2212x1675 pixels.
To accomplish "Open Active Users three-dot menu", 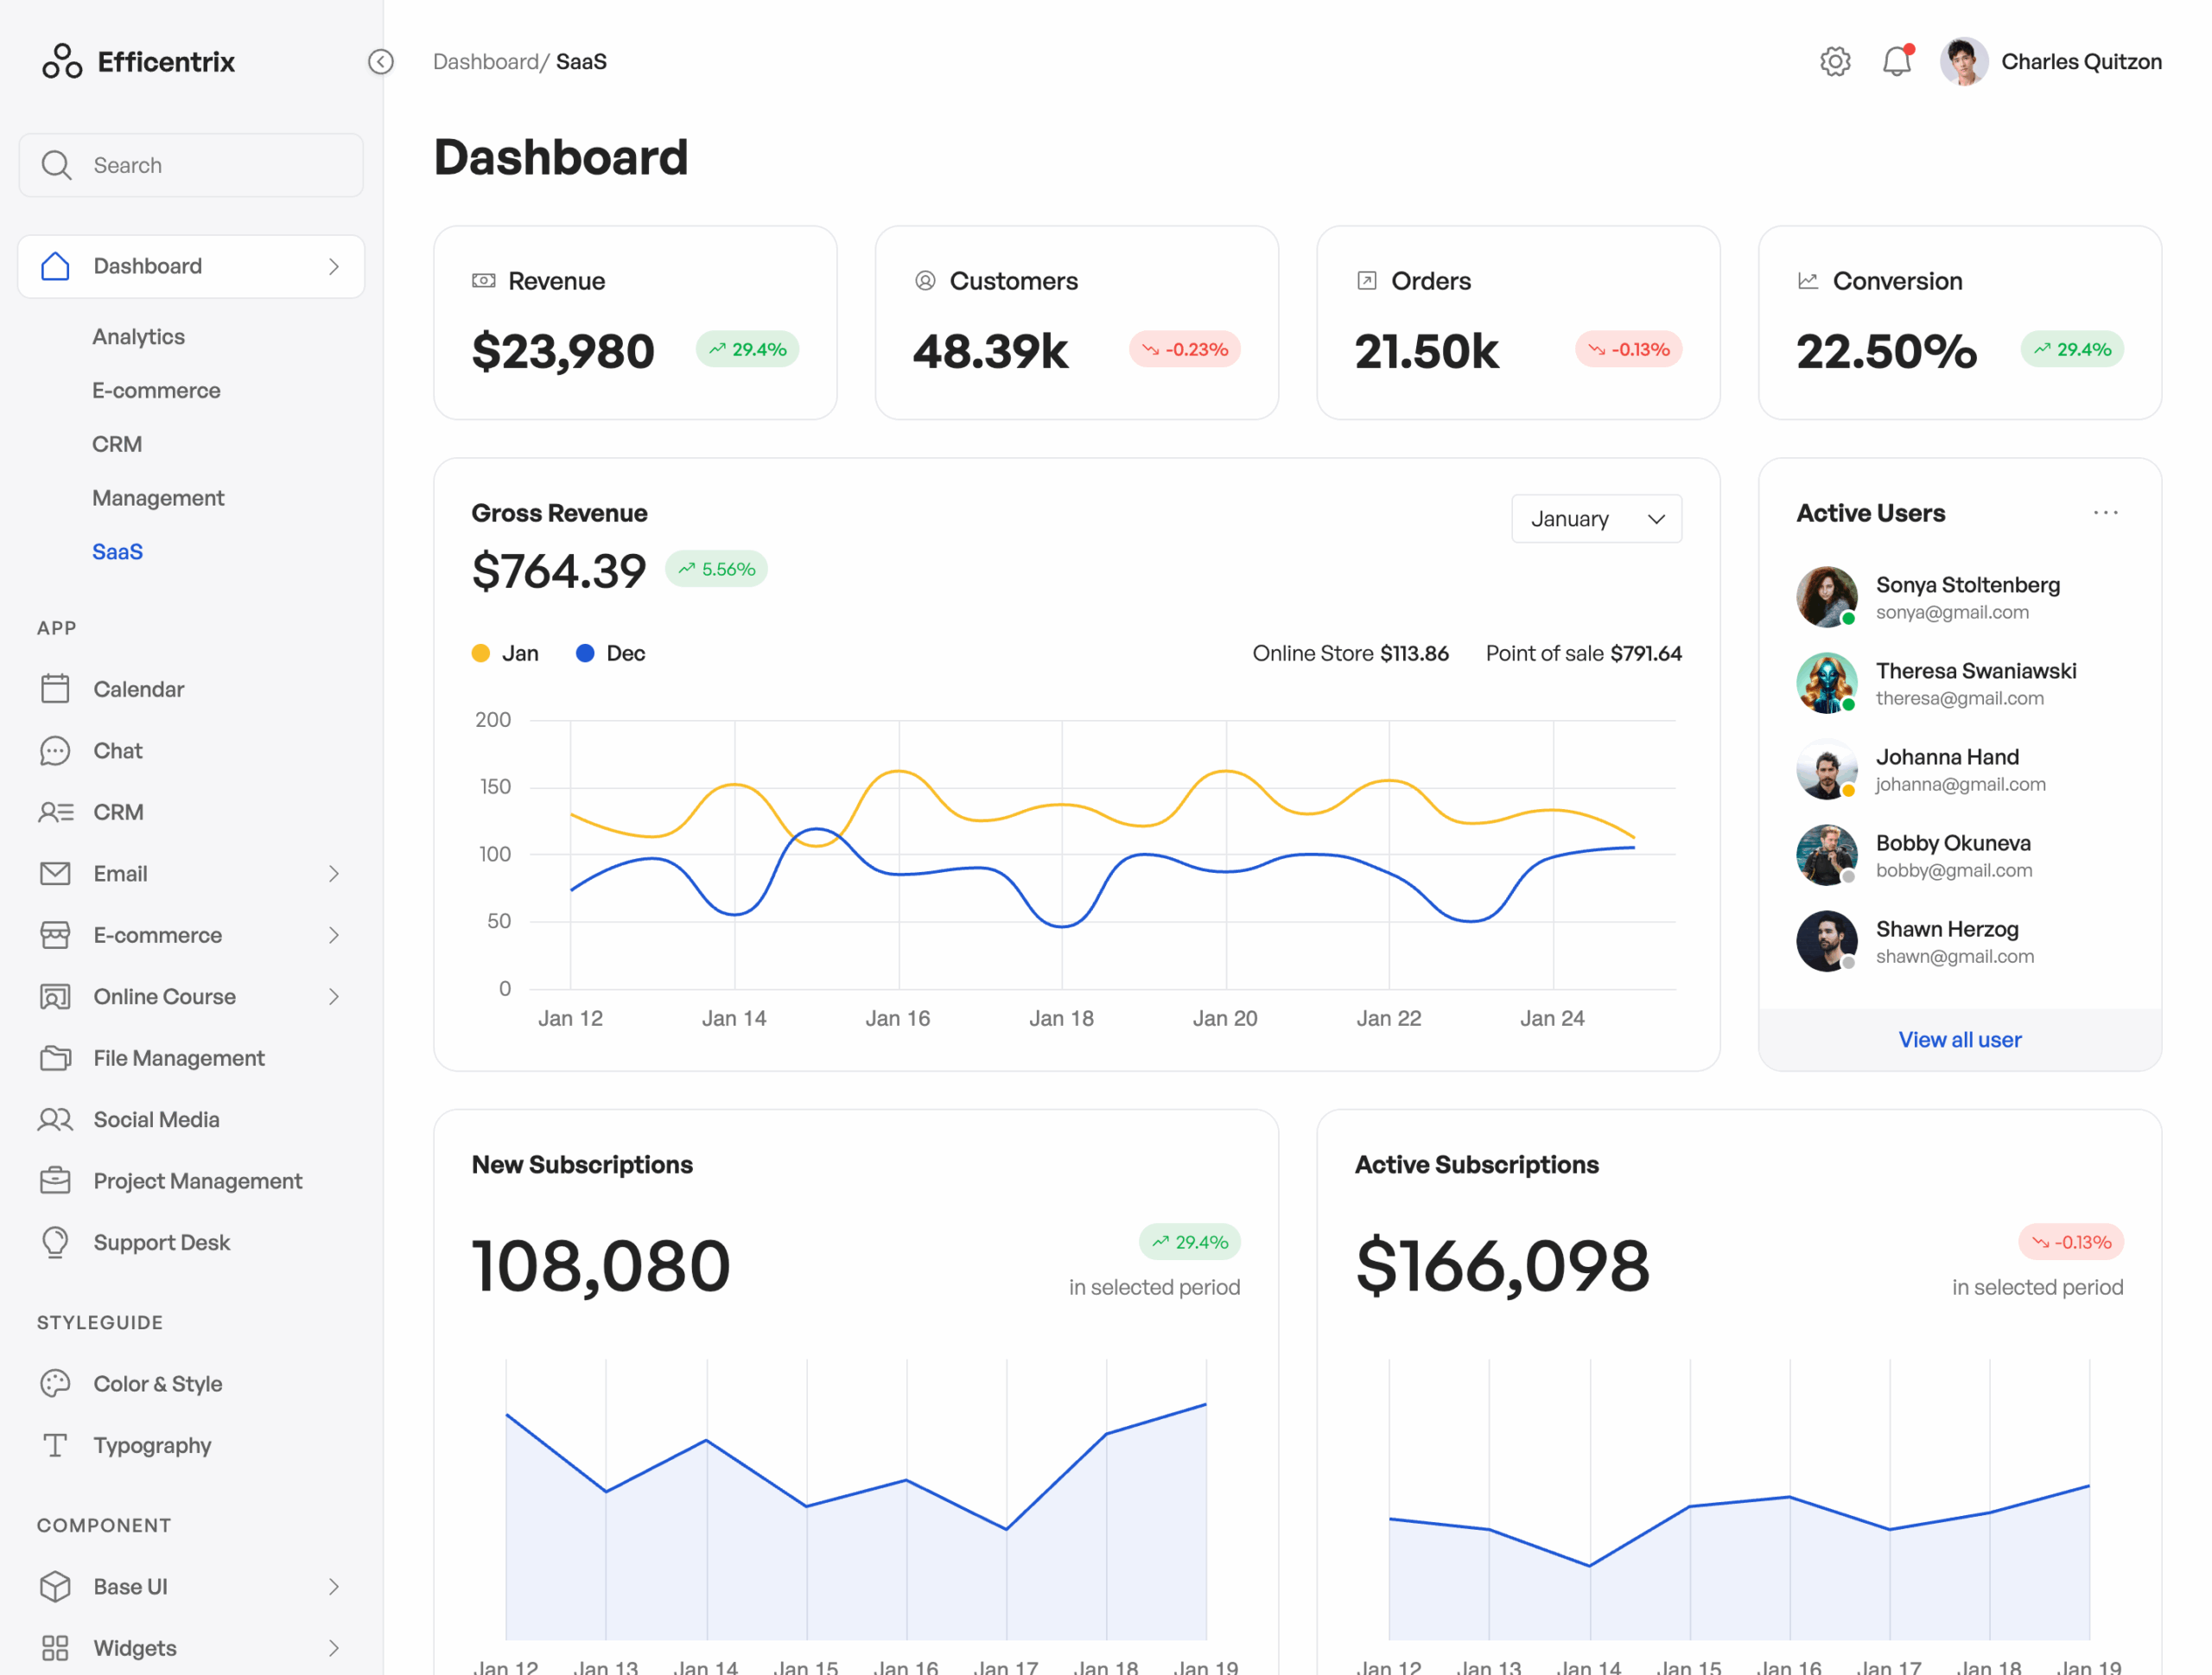I will [x=2105, y=513].
